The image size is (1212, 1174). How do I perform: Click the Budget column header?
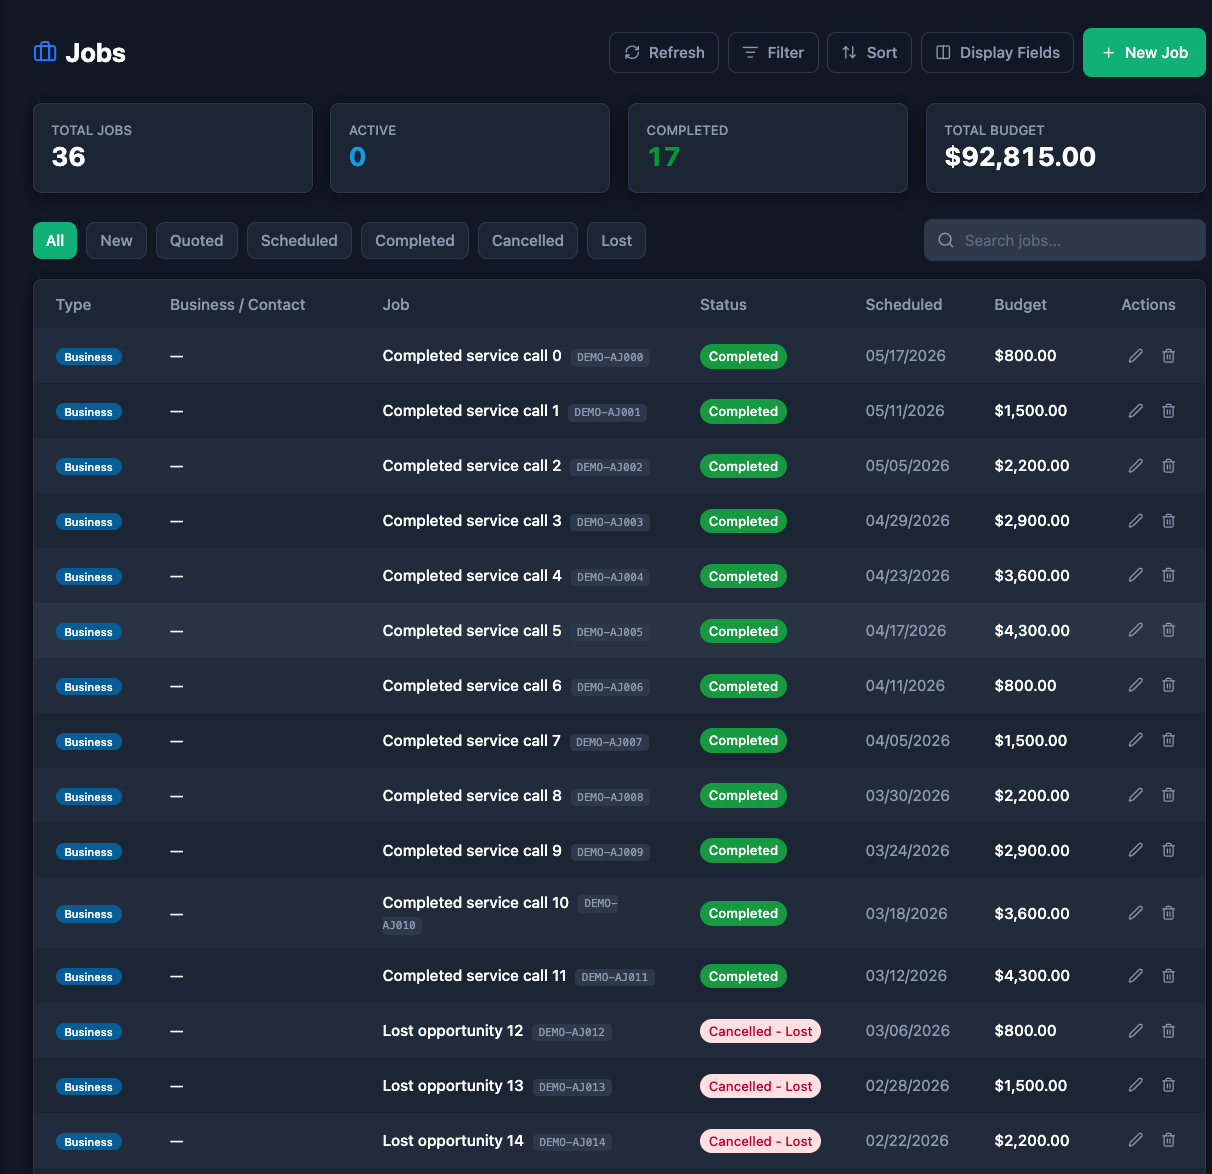pos(1020,305)
